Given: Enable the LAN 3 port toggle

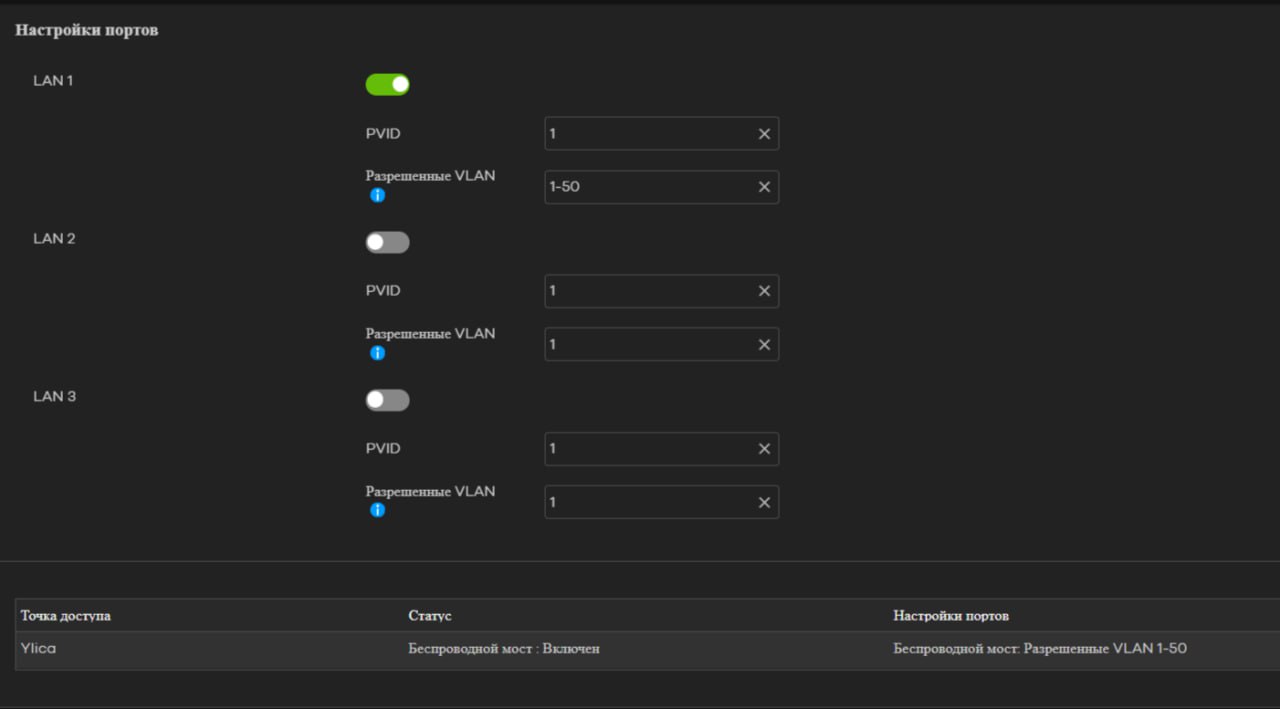Looking at the screenshot, I should click(x=388, y=400).
